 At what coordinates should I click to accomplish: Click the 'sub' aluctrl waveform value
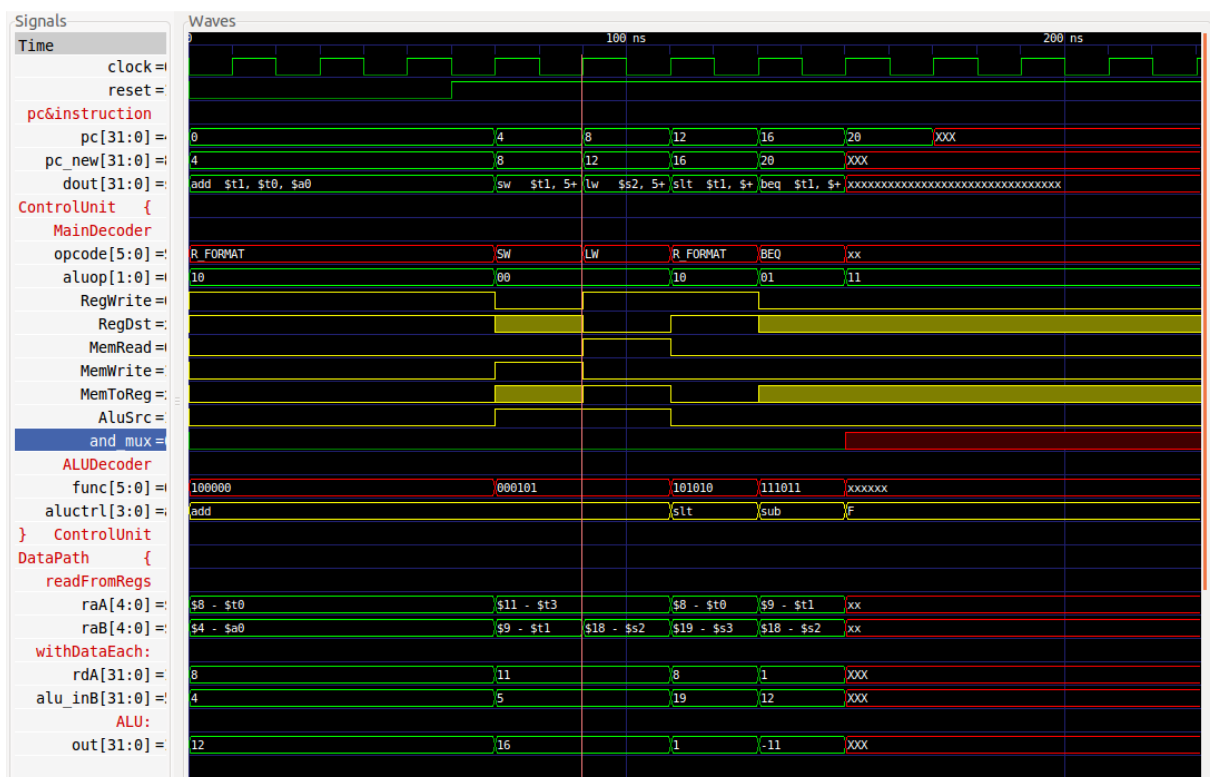pos(771,511)
